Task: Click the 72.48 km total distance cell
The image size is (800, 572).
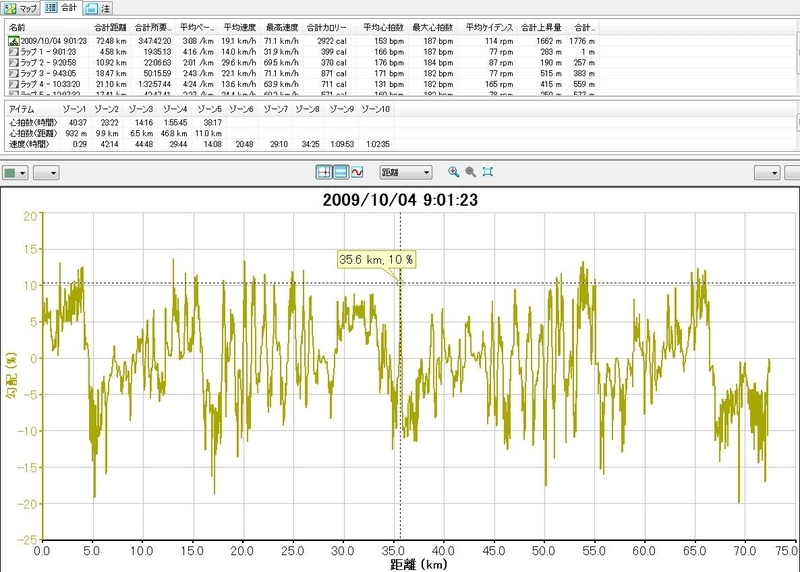Action: [111, 41]
